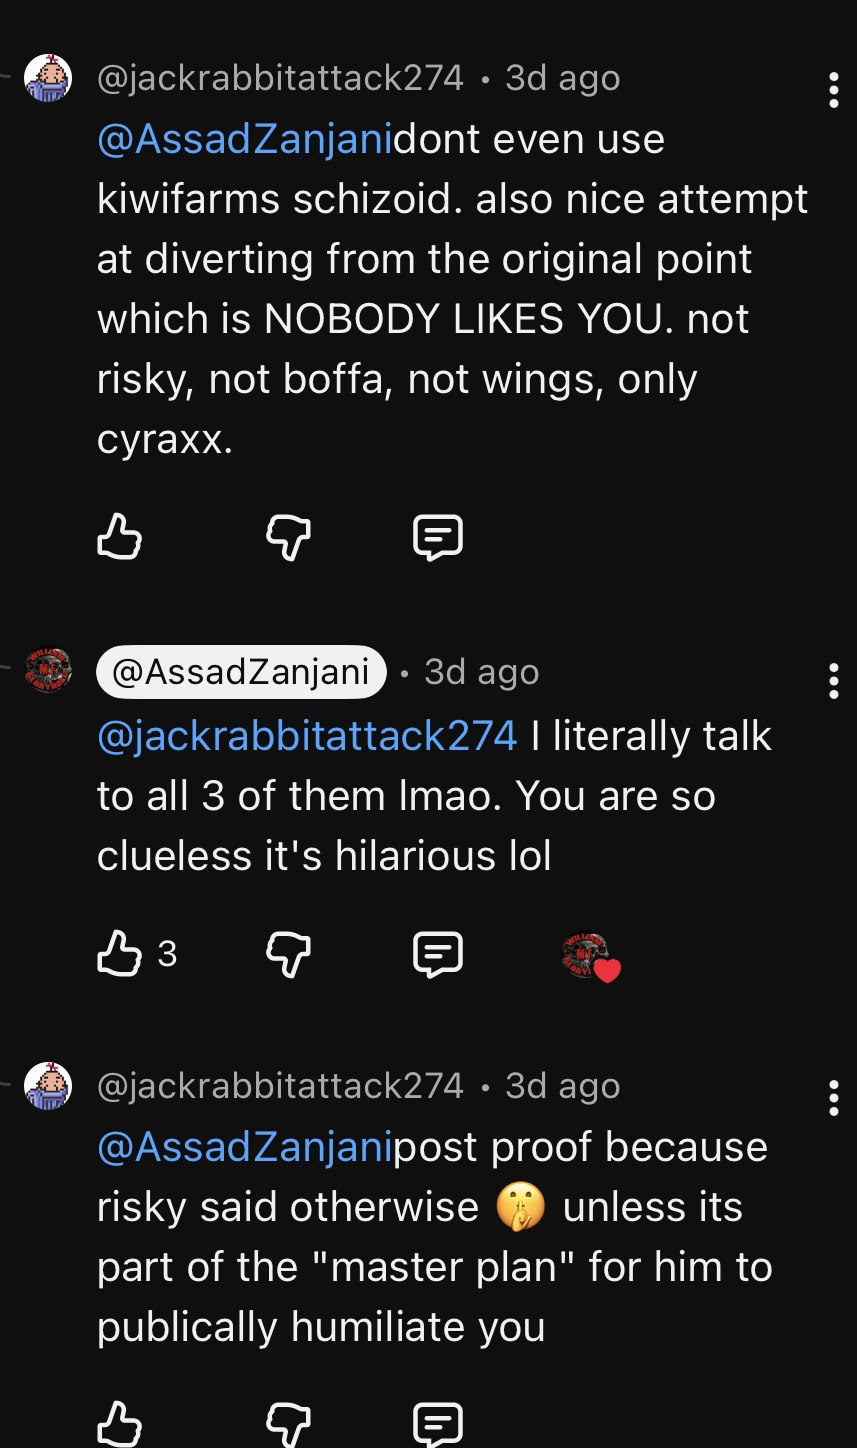The width and height of the screenshot is (857, 1448).
Task: Open the highlighted @AssadZanjani channel name badge
Action: [x=241, y=672]
